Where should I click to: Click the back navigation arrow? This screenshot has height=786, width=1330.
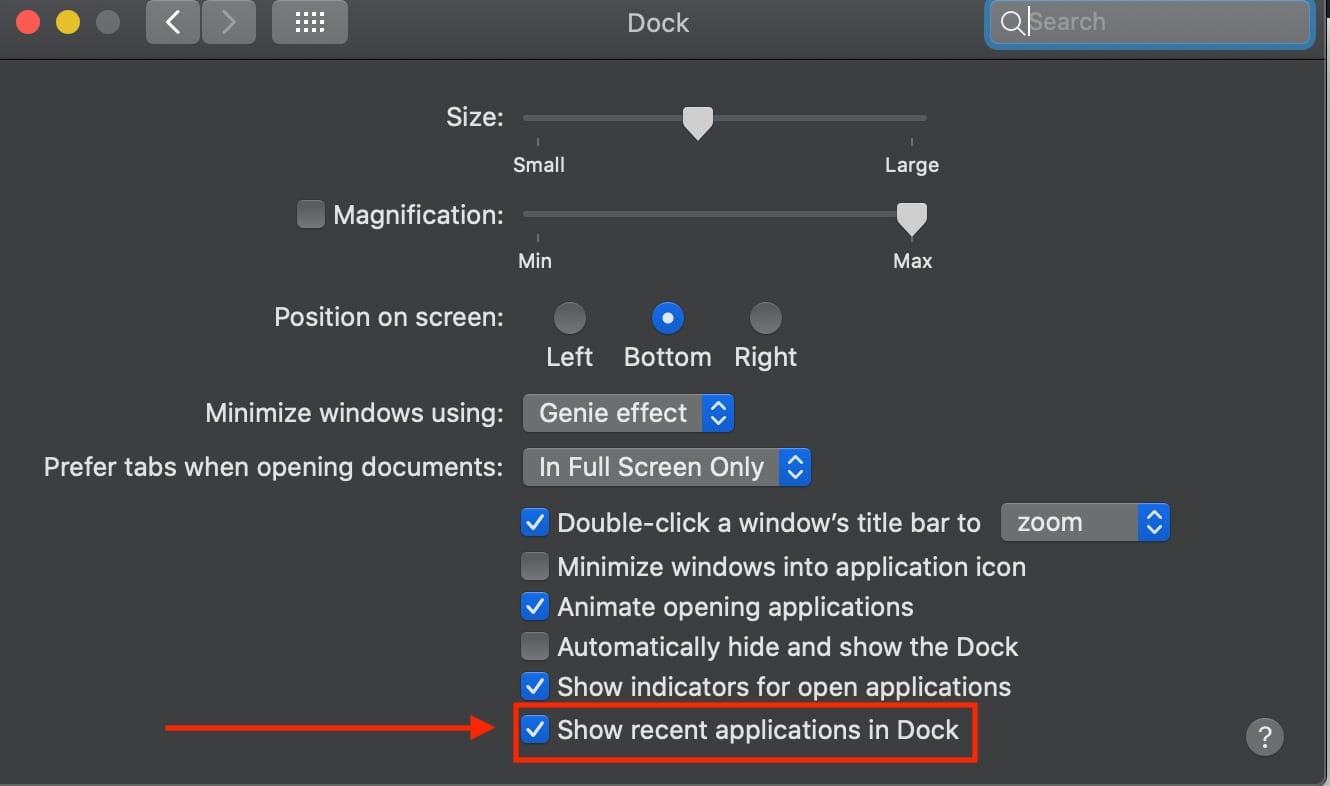pos(172,21)
